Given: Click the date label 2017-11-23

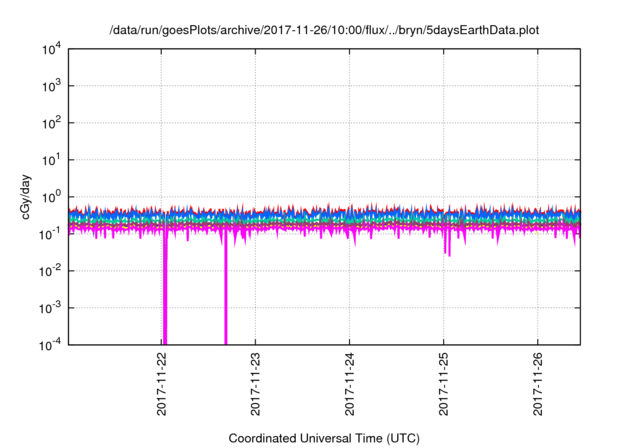Looking at the screenshot, I should pos(256,384).
